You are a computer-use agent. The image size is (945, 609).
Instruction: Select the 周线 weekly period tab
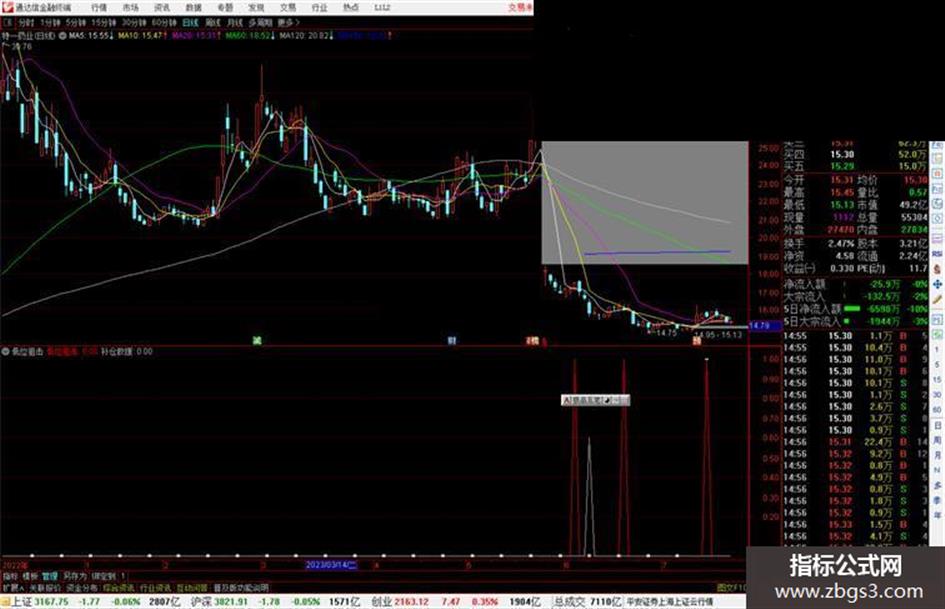[x=213, y=22]
